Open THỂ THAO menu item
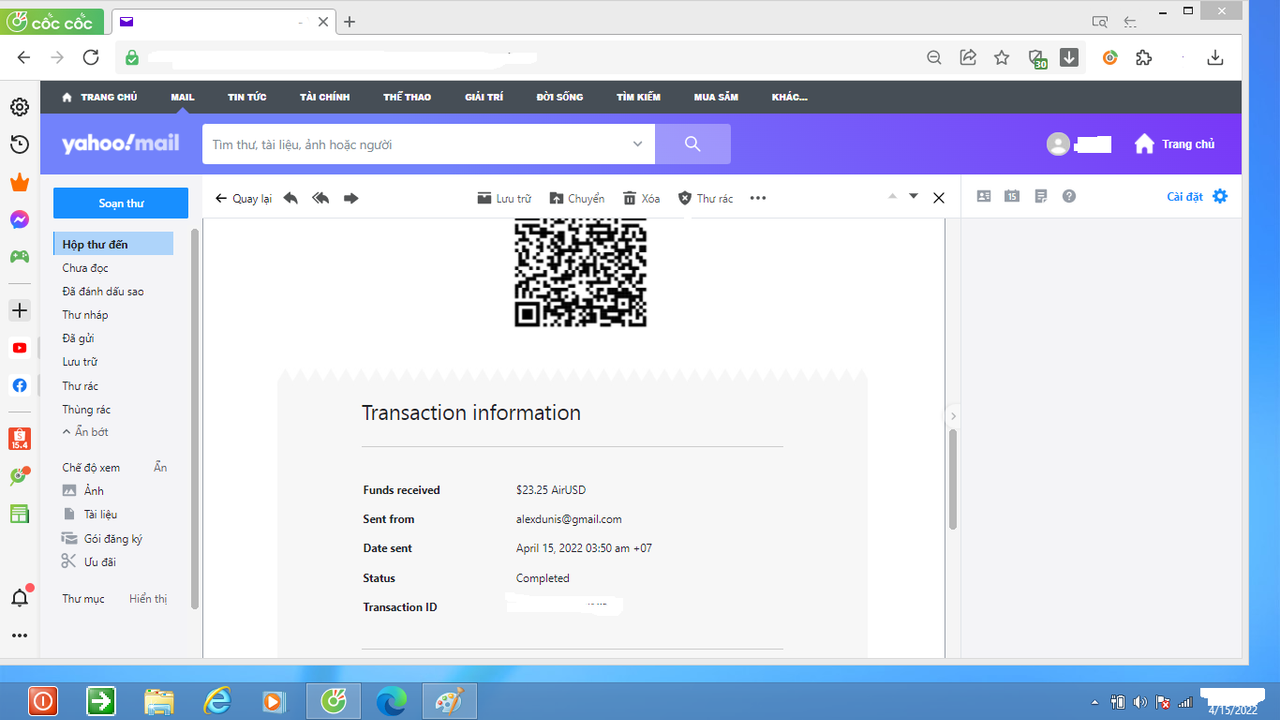 [x=407, y=97]
